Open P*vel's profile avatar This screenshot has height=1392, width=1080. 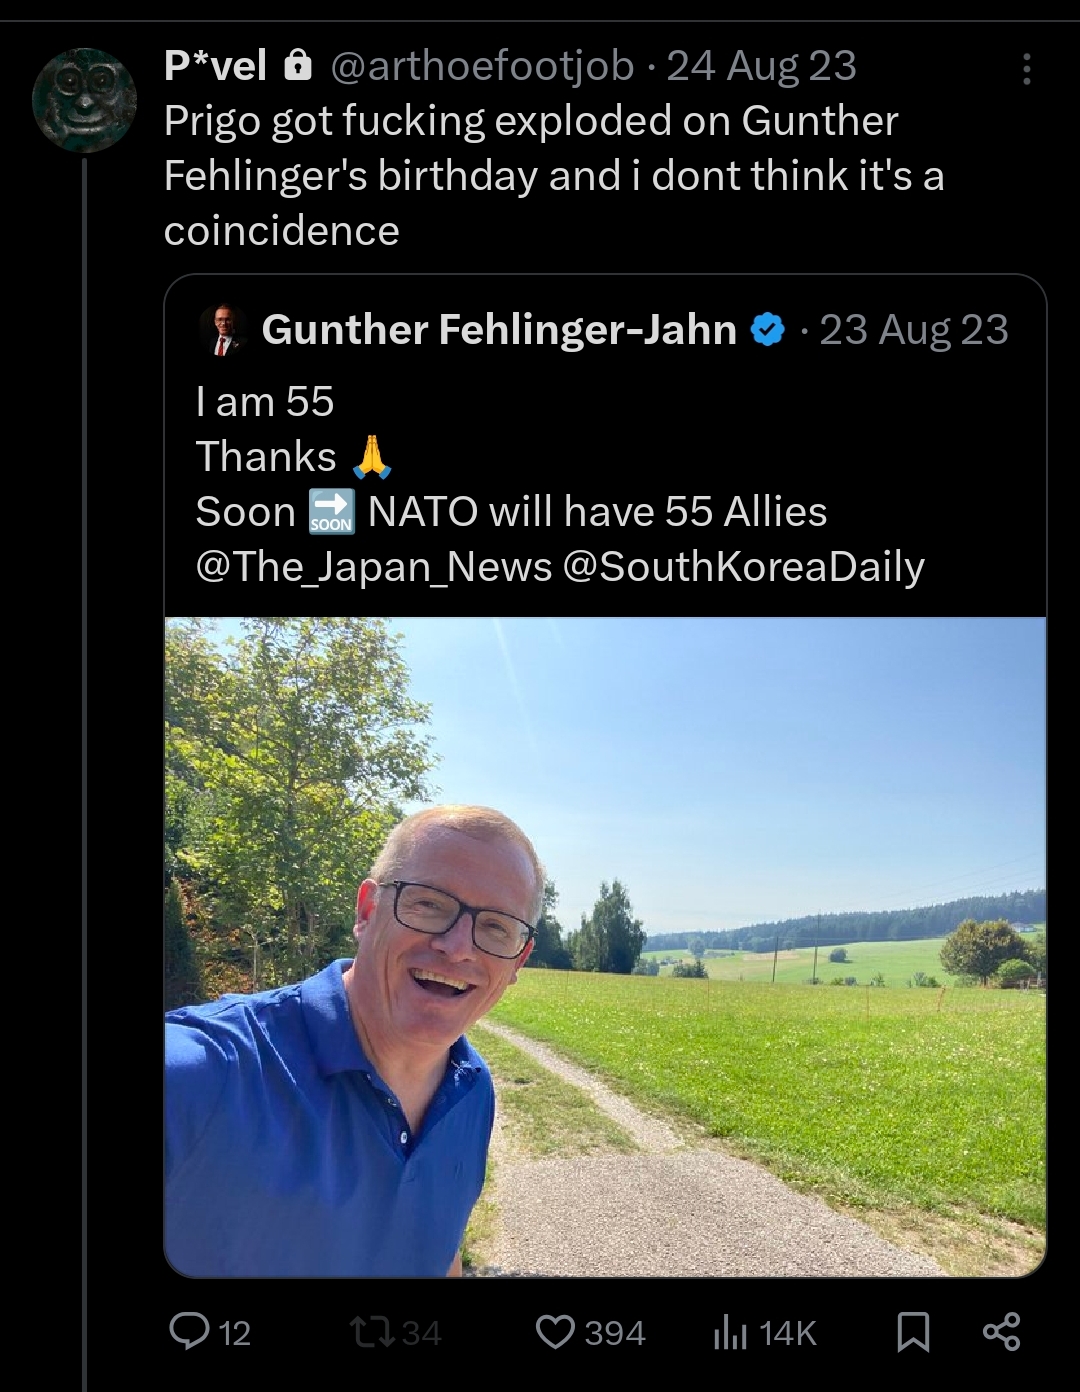click(83, 100)
